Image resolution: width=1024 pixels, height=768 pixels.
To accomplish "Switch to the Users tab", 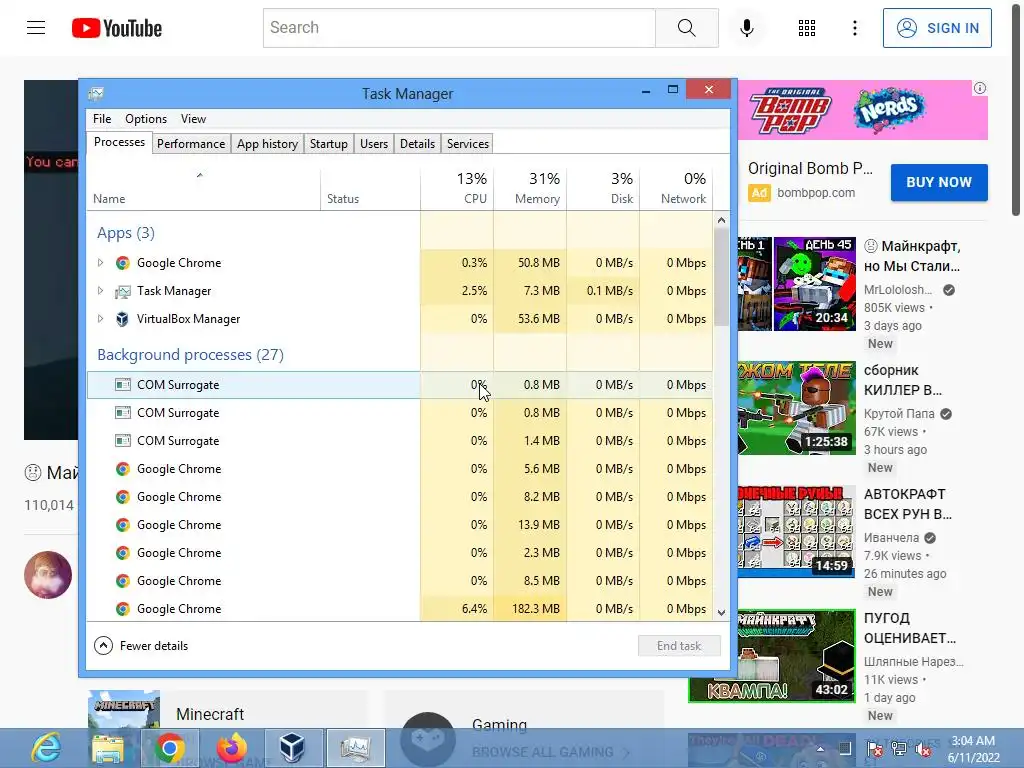I will pyautogui.click(x=374, y=144).
